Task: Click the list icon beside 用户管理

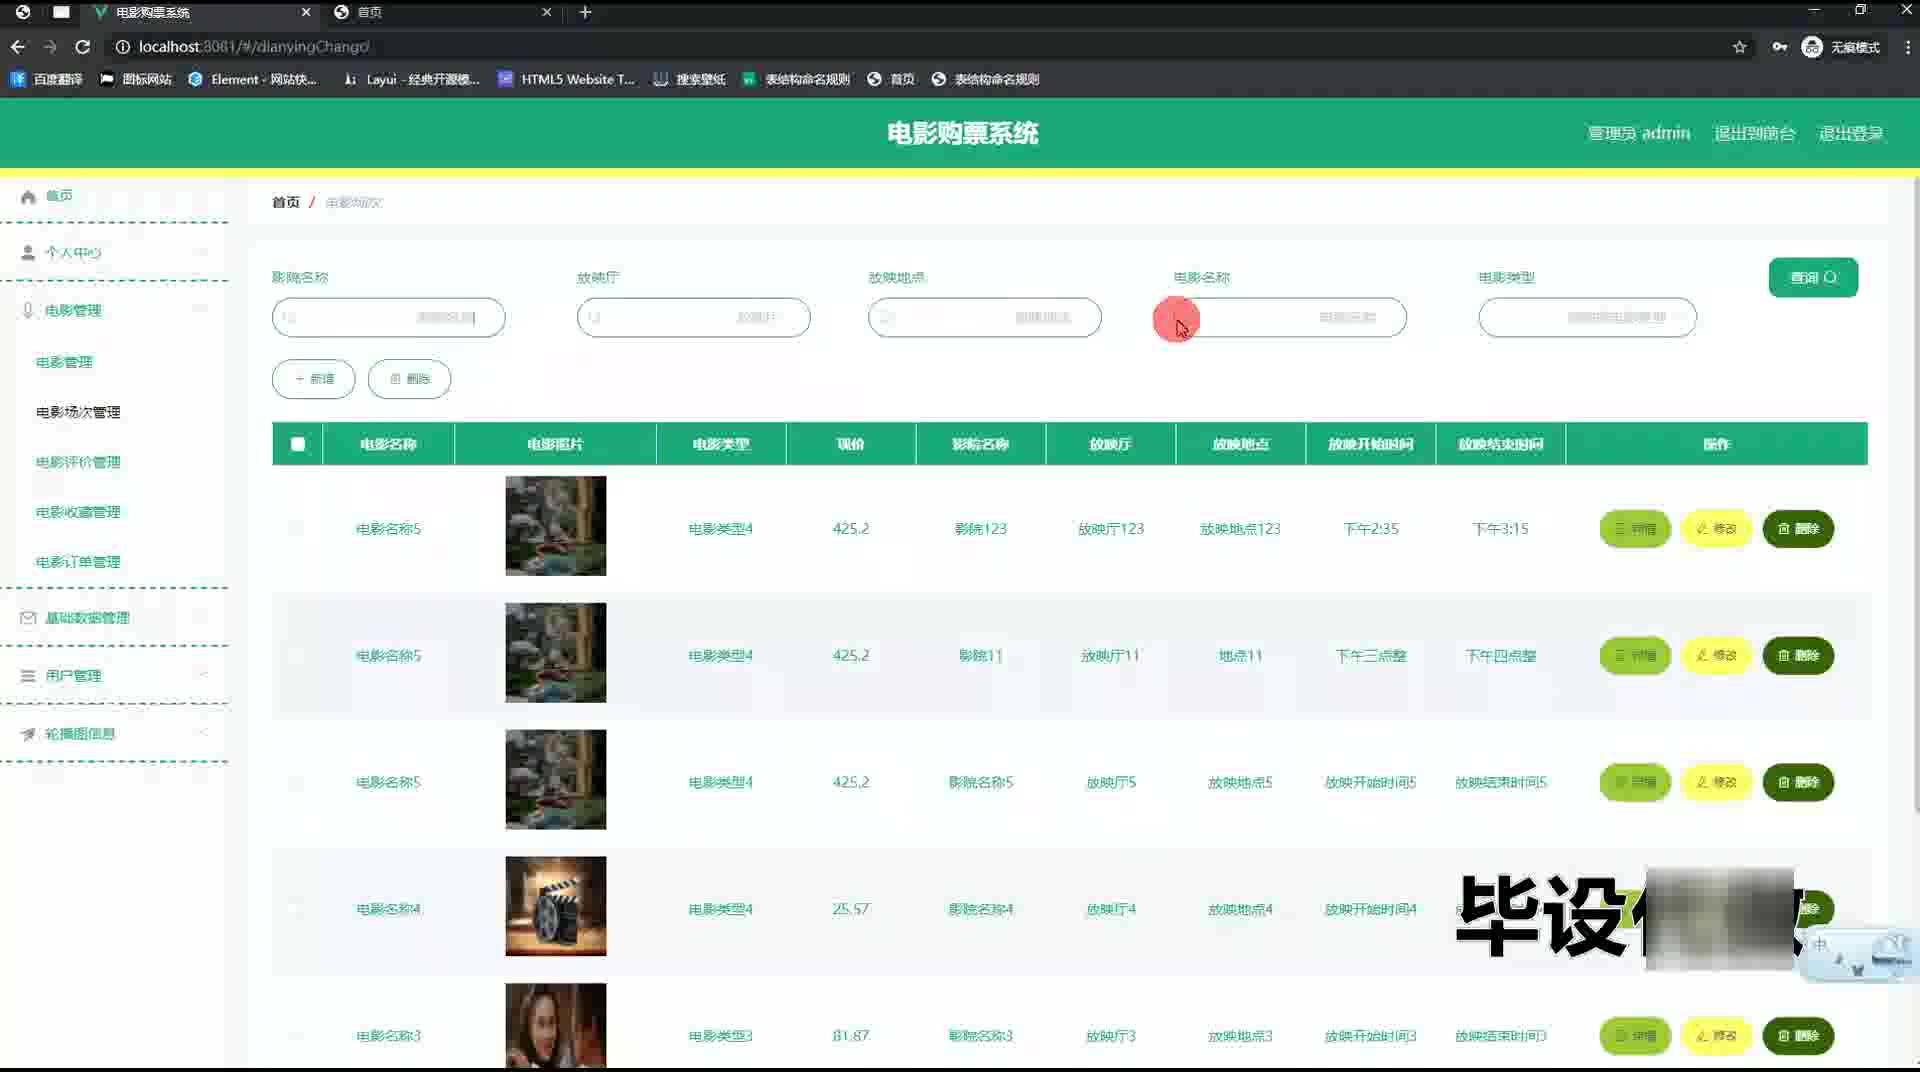Action: [28, 676]
